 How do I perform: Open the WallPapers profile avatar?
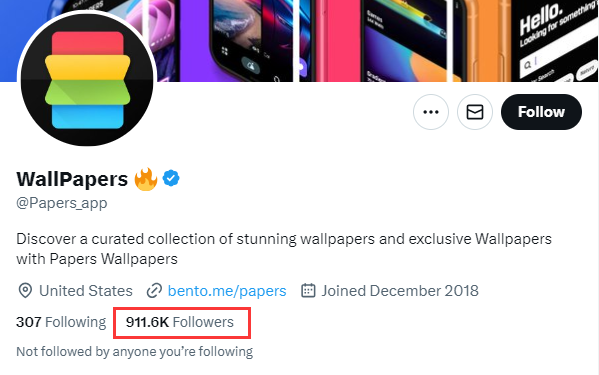[x=87, y=79]
